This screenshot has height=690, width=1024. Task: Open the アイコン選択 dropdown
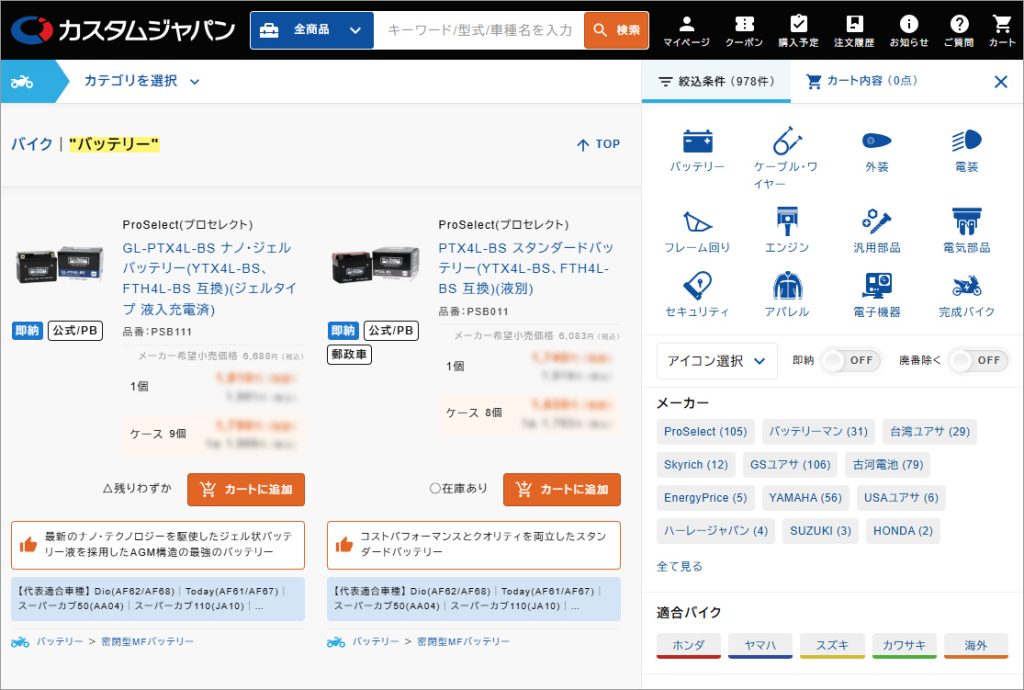coord(716,361)
